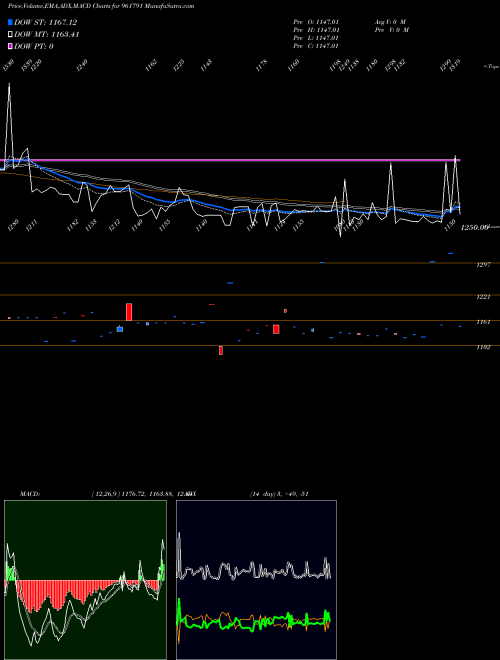
Task: Open the ADX indicator chart panel
Action: coord(256,580)
